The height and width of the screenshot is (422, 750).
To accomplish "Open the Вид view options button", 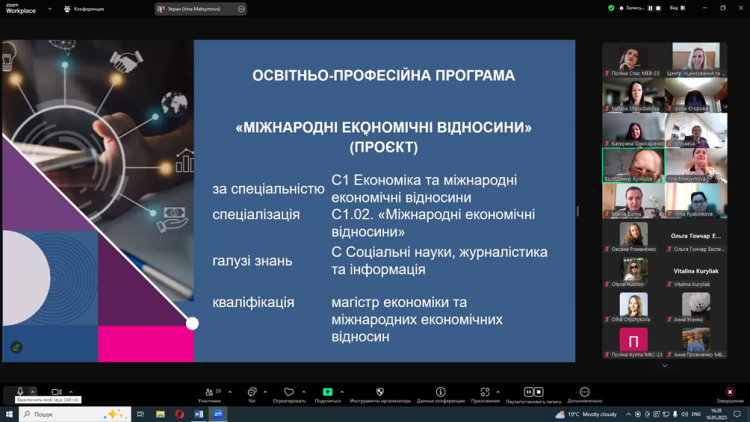I will [x=676, y=8].
